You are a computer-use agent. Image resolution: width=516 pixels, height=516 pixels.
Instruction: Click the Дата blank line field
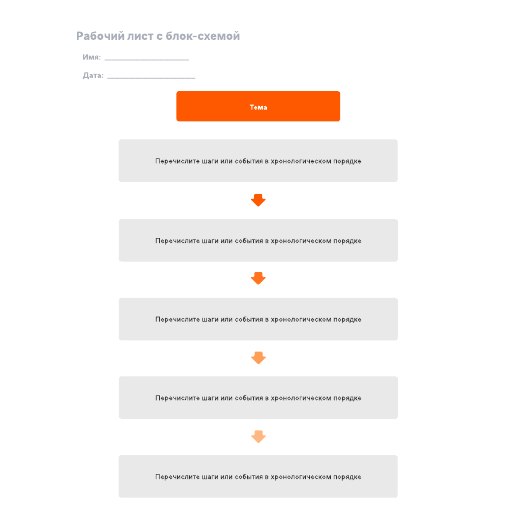[x=151, y=76]
